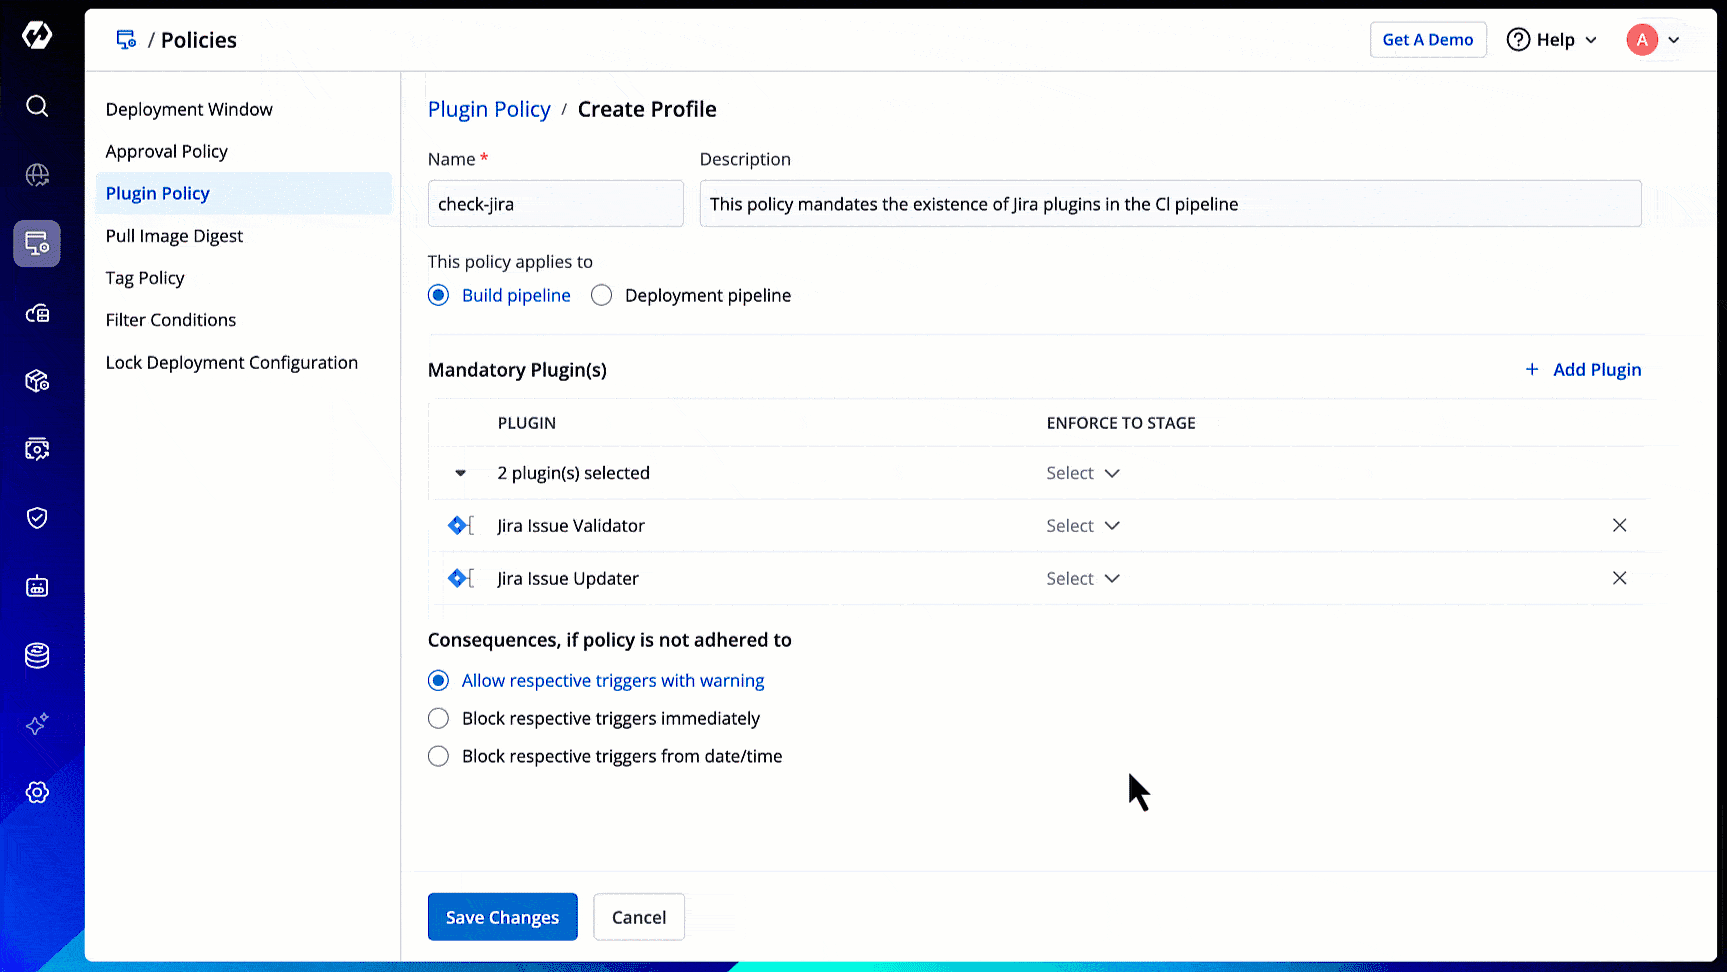Click the robot icon in sidebar
1727x972 pixels.
37,587
